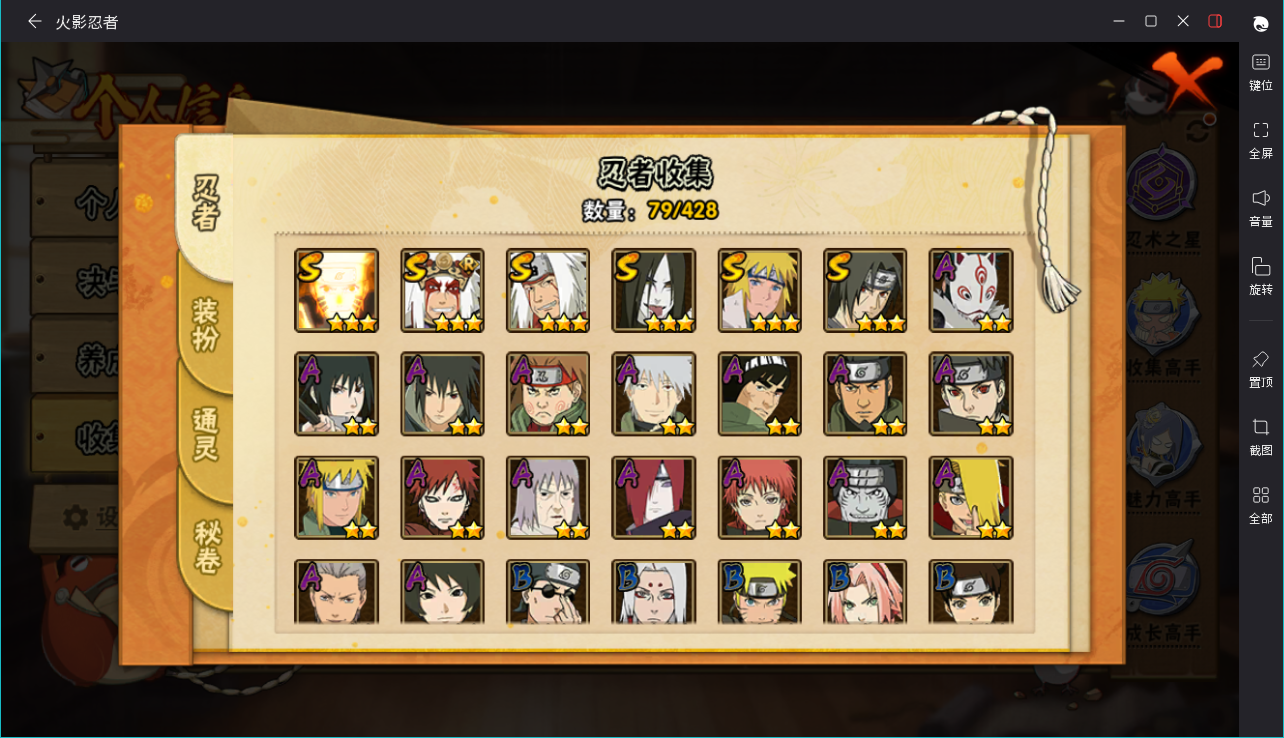This screenshot has height=738, width=1284.
Task: Rotate screen using the 旋转 icon
Action: point(1261,275)
